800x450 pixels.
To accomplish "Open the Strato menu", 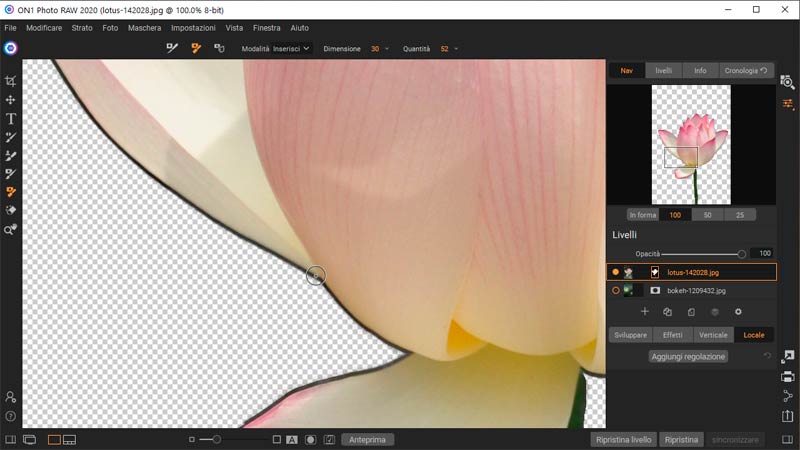I will tap(82, 28).
